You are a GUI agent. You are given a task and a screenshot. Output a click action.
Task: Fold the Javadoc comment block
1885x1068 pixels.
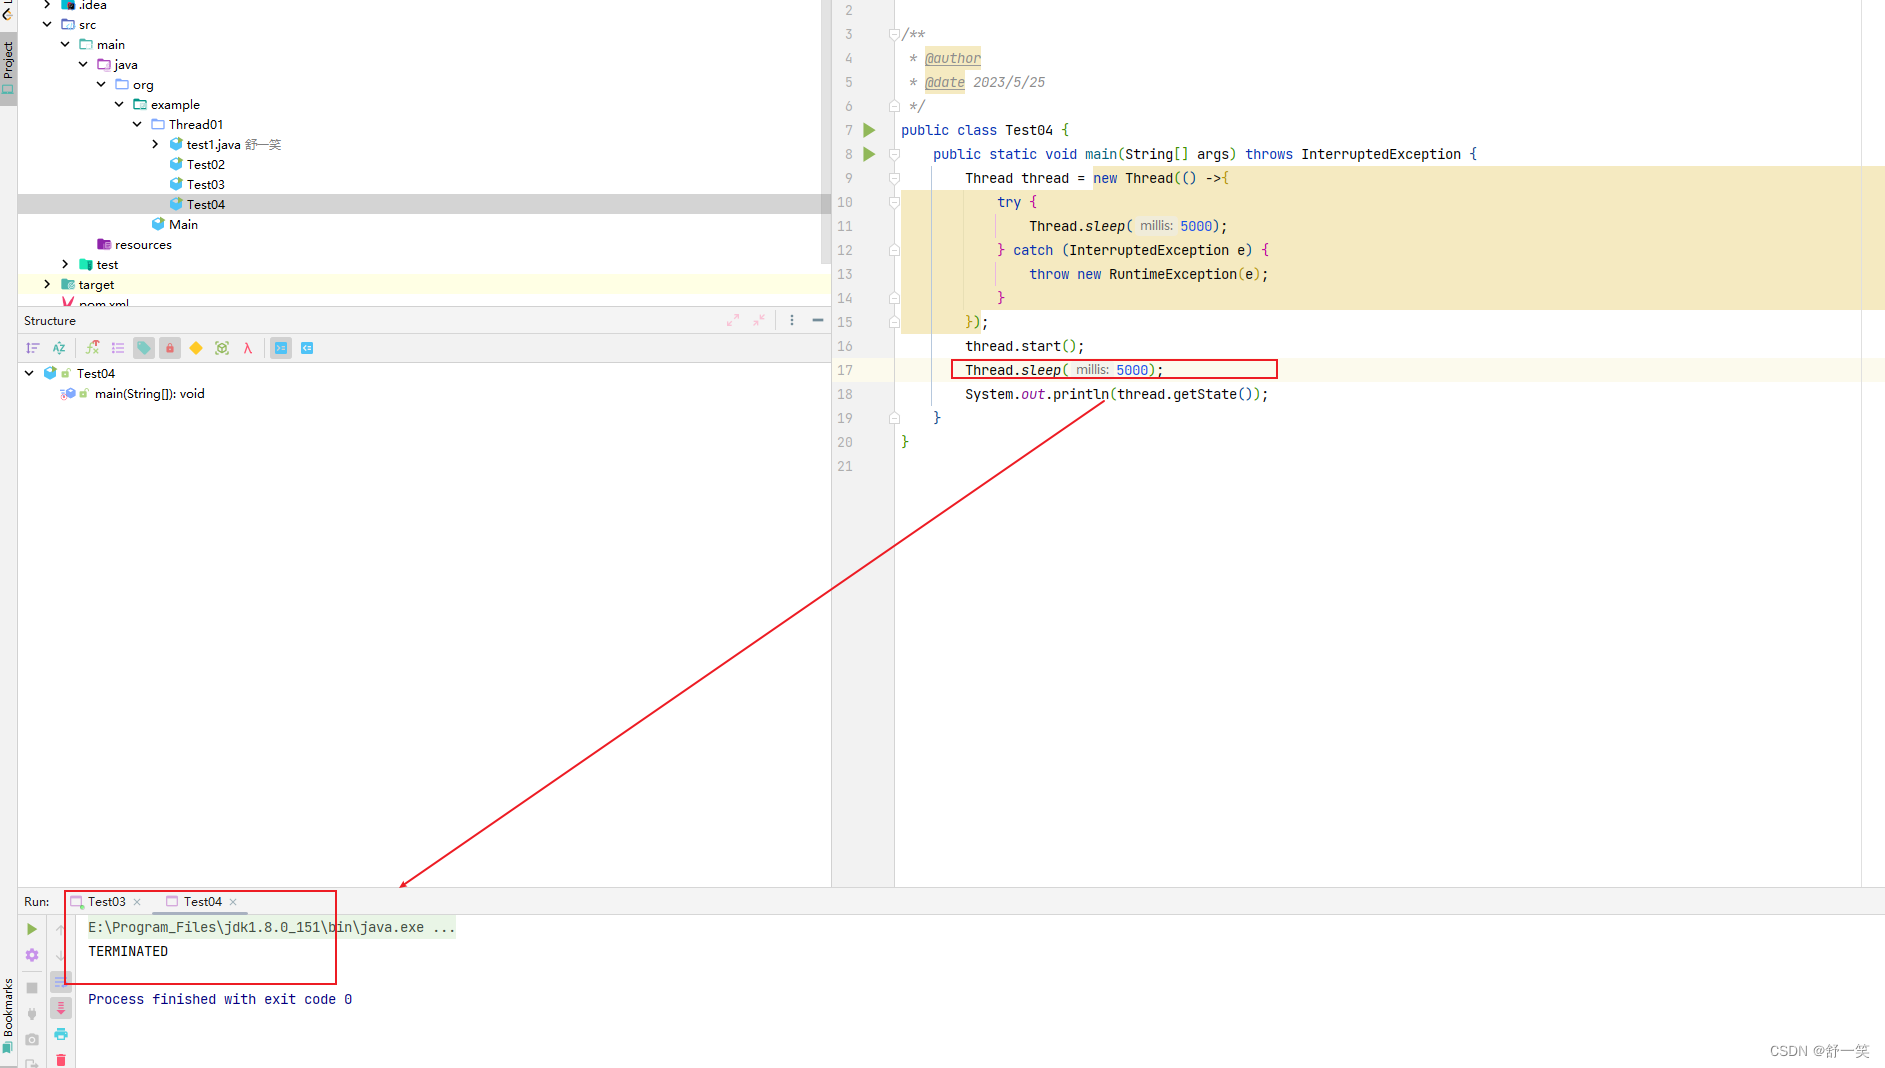pyautogui.click(x=894, y=34)
